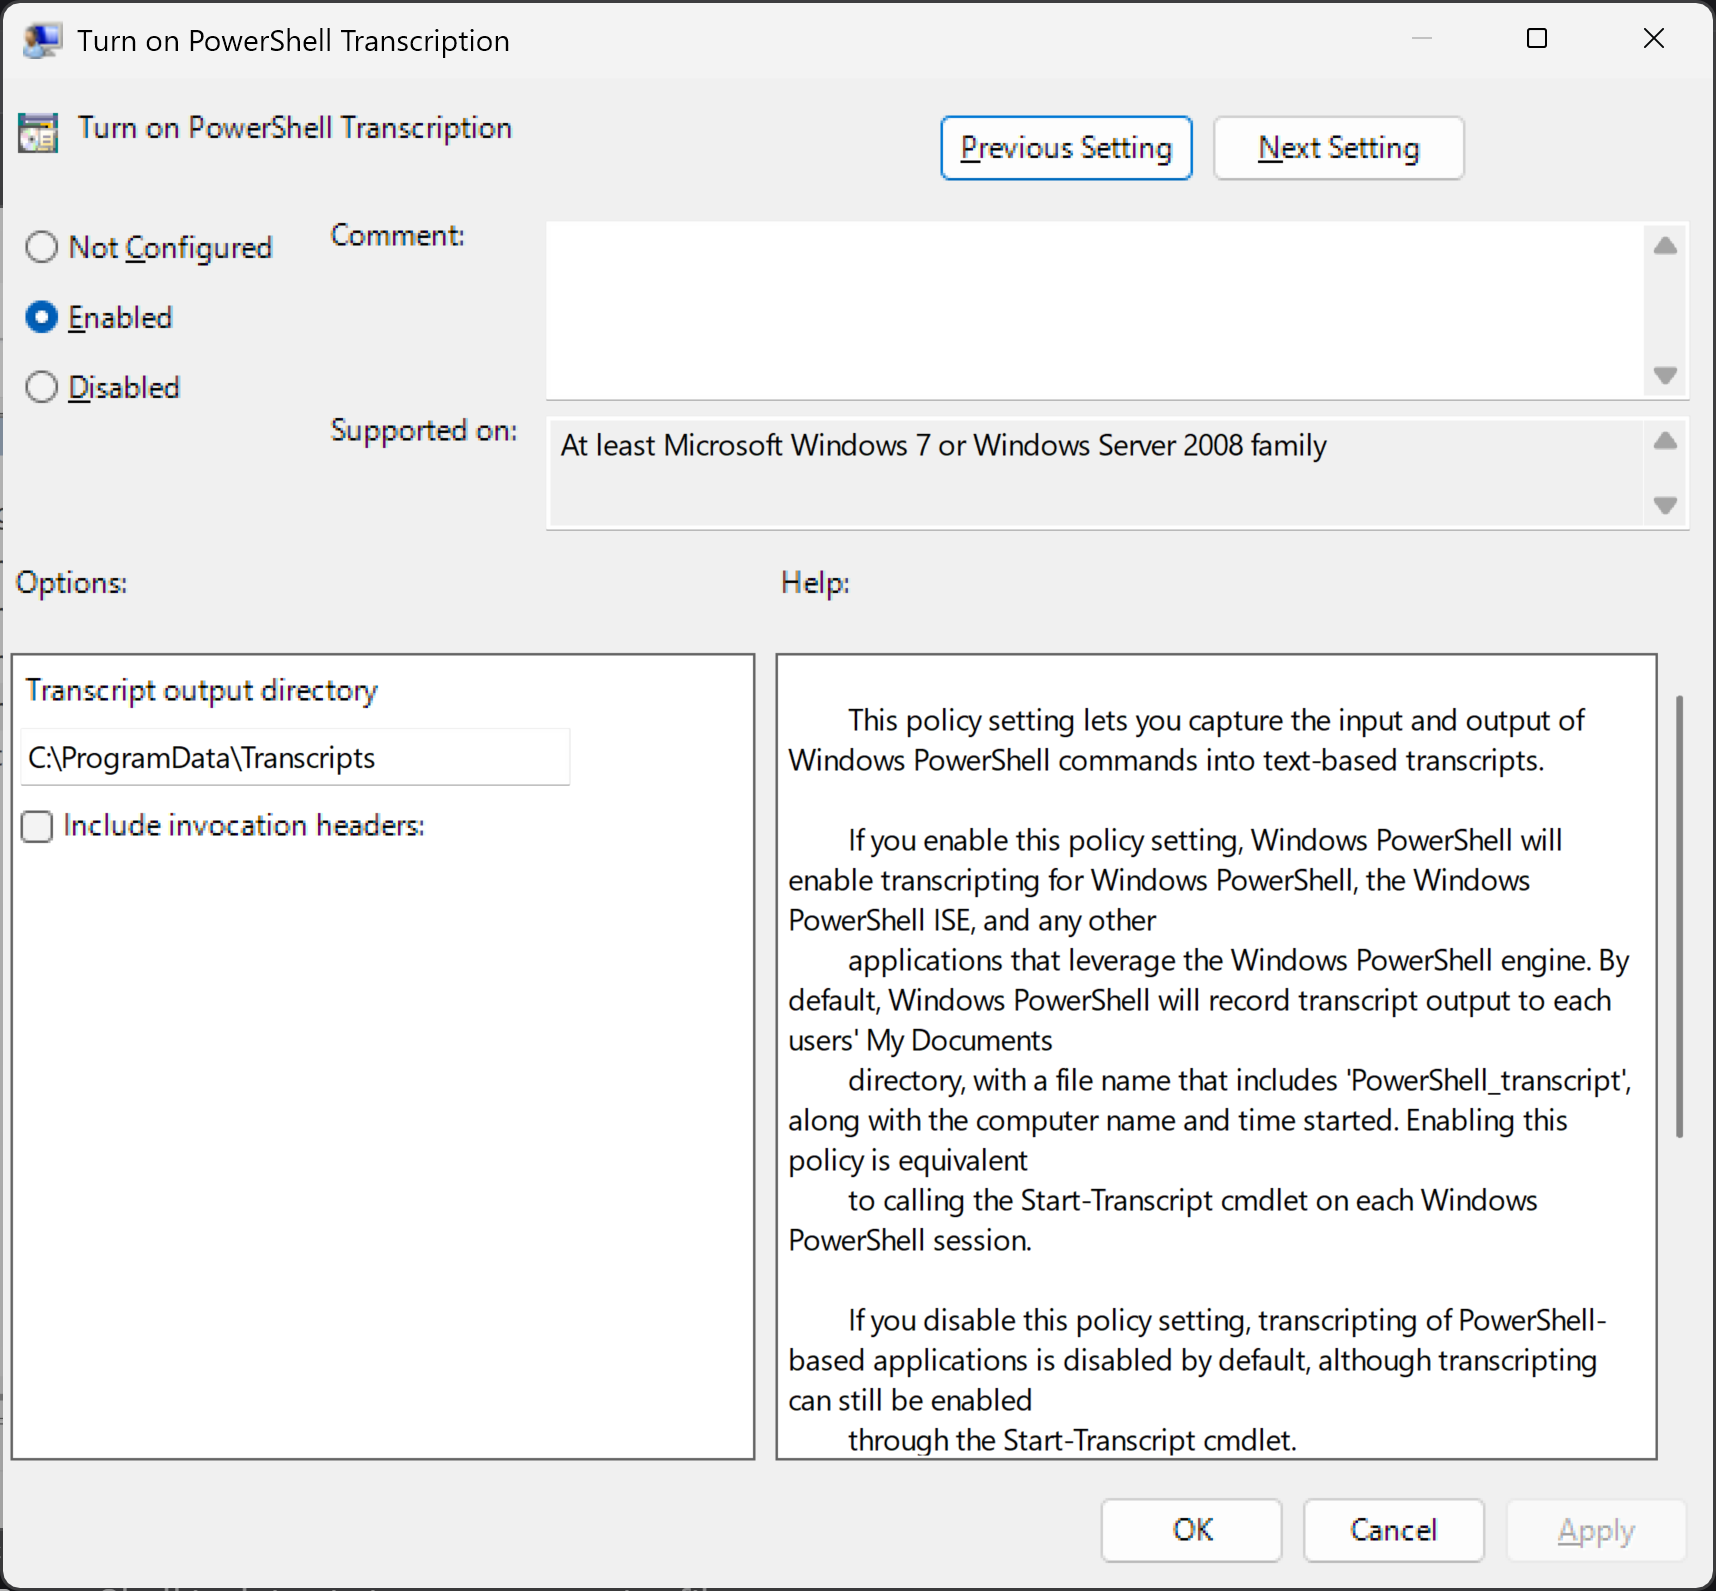The image size is (1716, 1591).
Task: Click the 'Help:' label
Action: [x=815, y=583]
